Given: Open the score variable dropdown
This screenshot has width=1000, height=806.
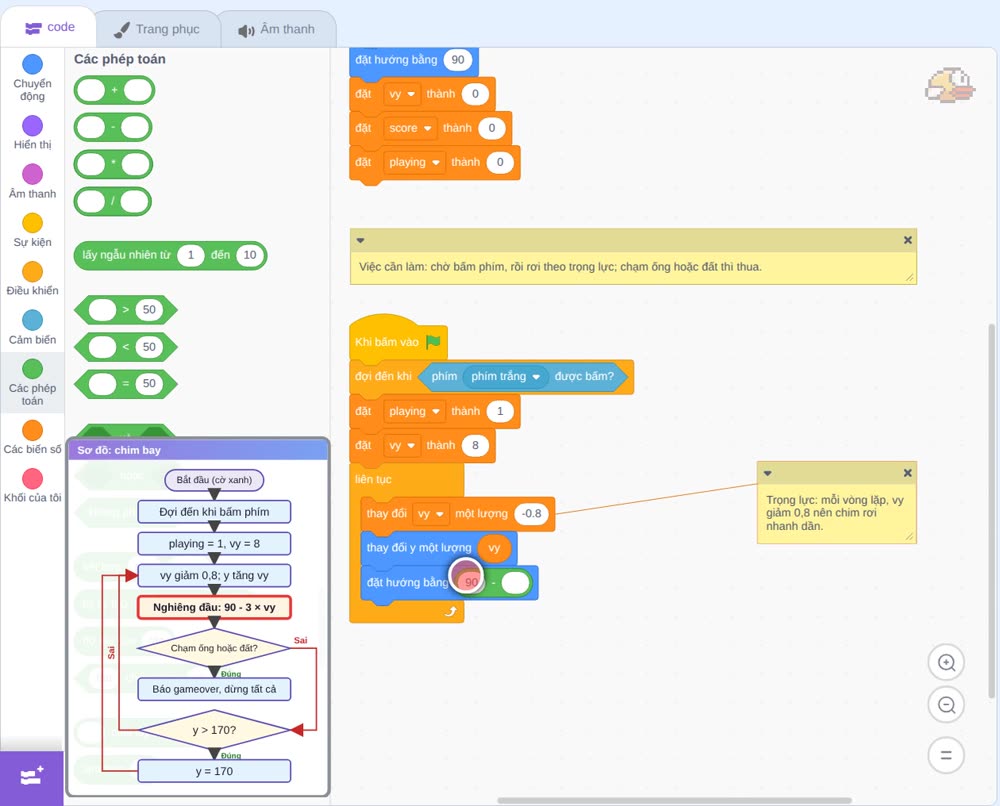Looking at the screenshot, I should tap(411, 128).
